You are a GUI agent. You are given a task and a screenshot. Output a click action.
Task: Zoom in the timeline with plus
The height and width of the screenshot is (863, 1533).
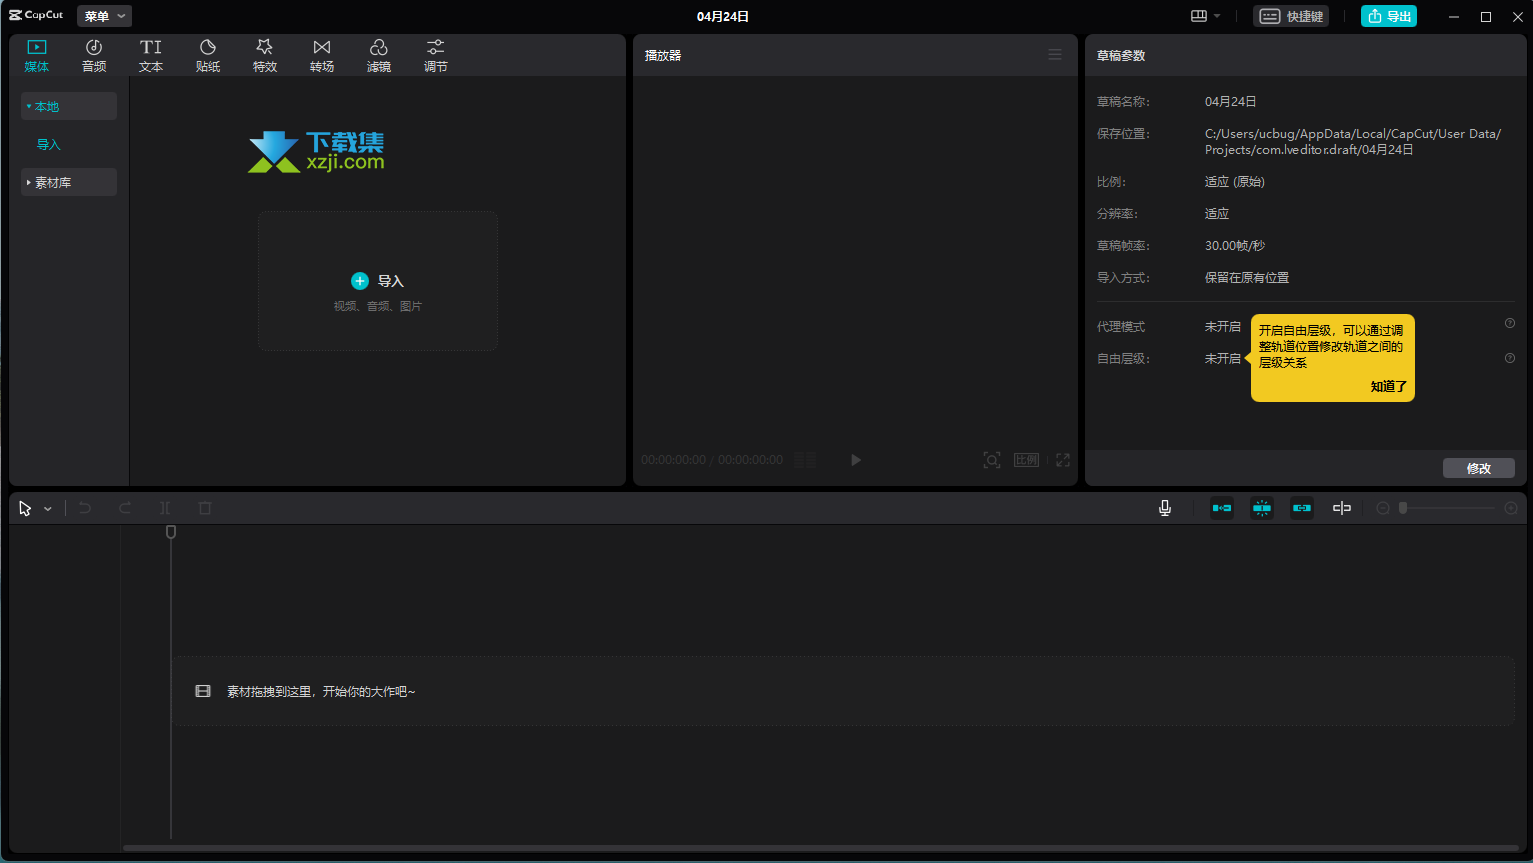(1511, 508)
